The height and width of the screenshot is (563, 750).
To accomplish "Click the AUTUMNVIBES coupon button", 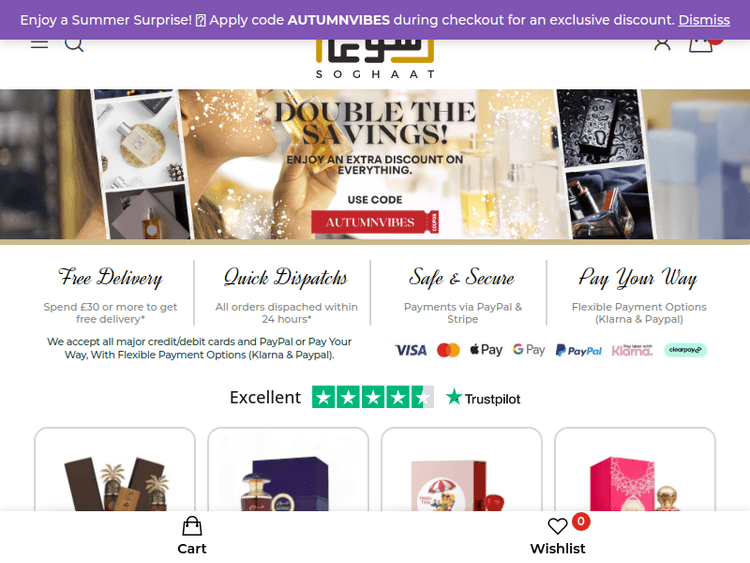I will tap(375, 222).
